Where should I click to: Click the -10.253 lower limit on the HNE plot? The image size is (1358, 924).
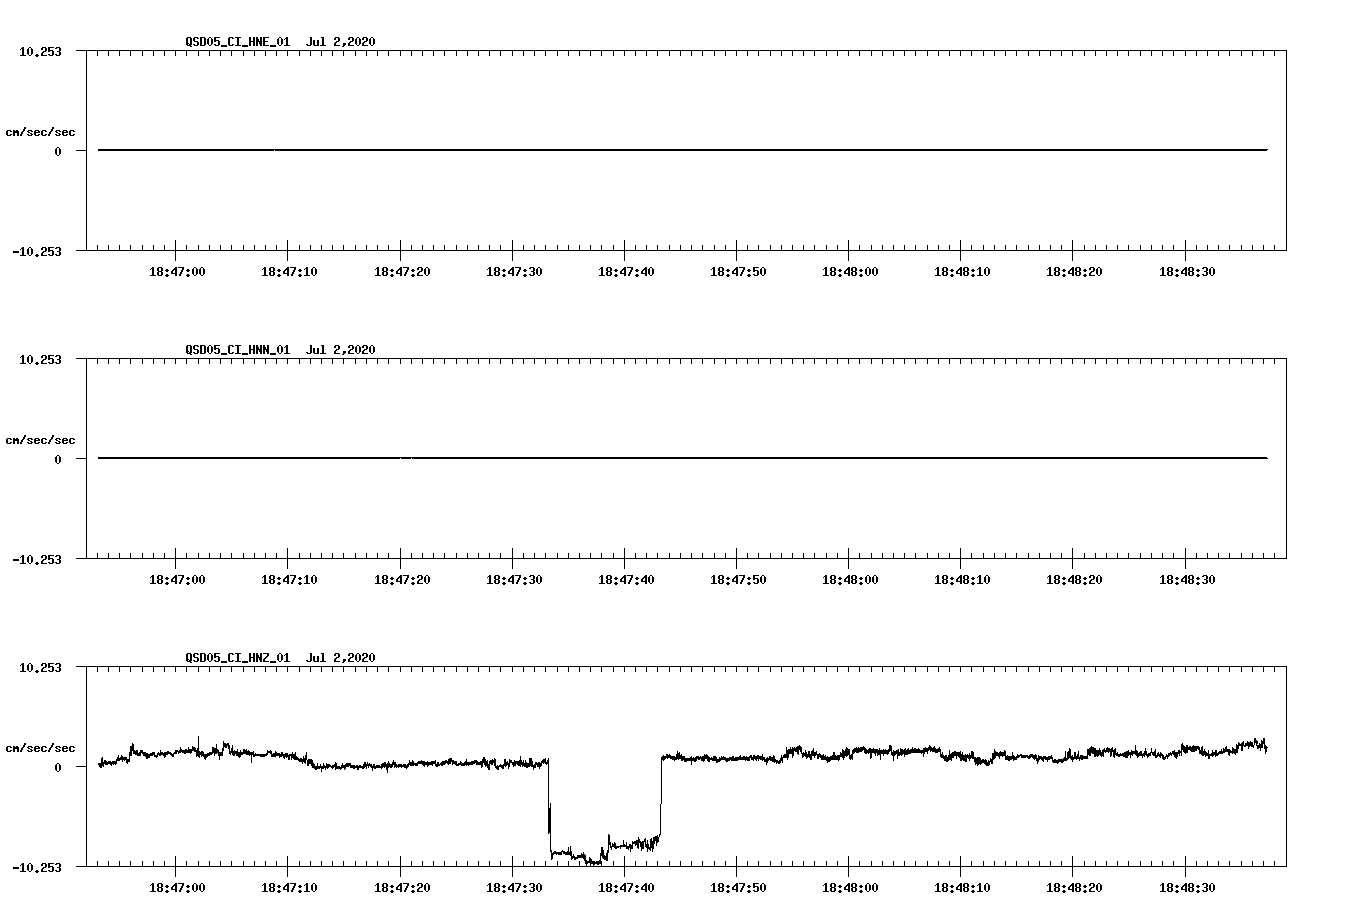(x=37, y=252)
